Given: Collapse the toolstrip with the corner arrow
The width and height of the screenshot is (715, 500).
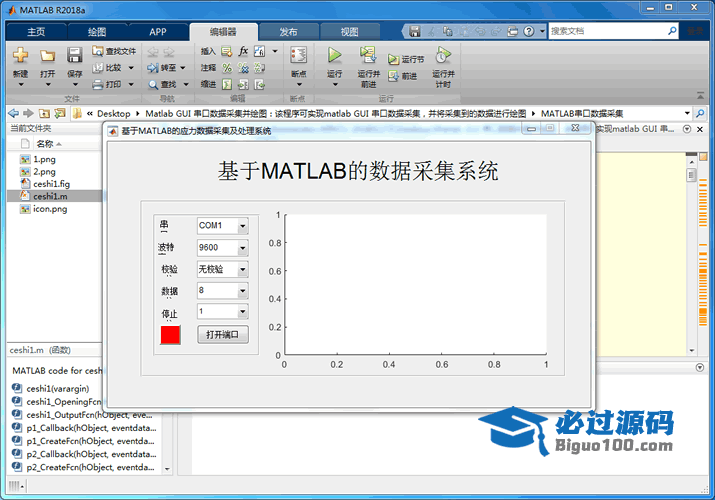Looking at the screenshot, I should click(x=700, y=95).
